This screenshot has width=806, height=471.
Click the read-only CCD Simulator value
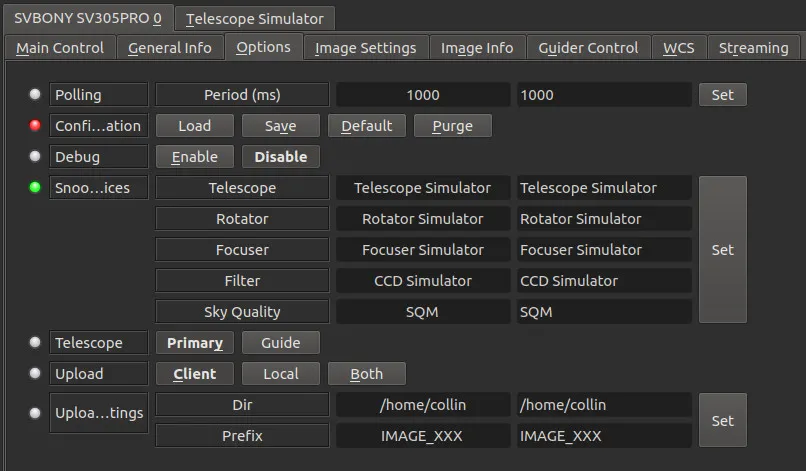coord(423,281)
